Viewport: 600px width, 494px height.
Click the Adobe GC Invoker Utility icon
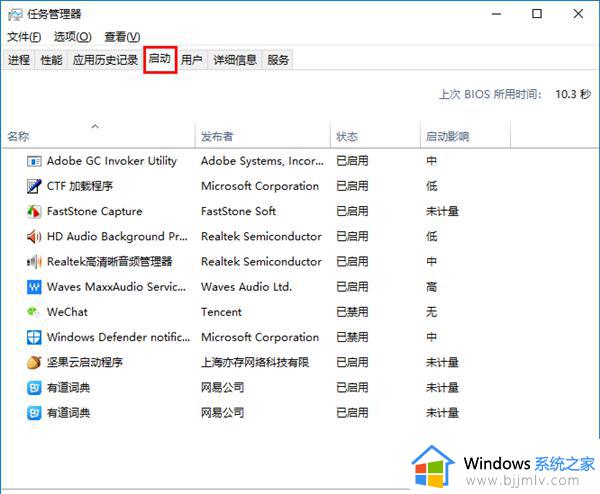click(x=34, y=161)
